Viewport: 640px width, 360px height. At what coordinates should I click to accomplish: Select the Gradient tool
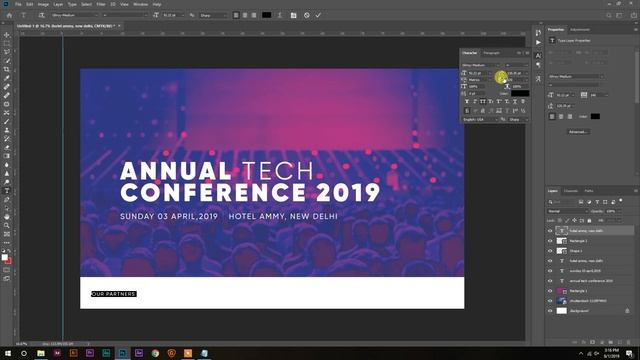click(x=7, y=156)
